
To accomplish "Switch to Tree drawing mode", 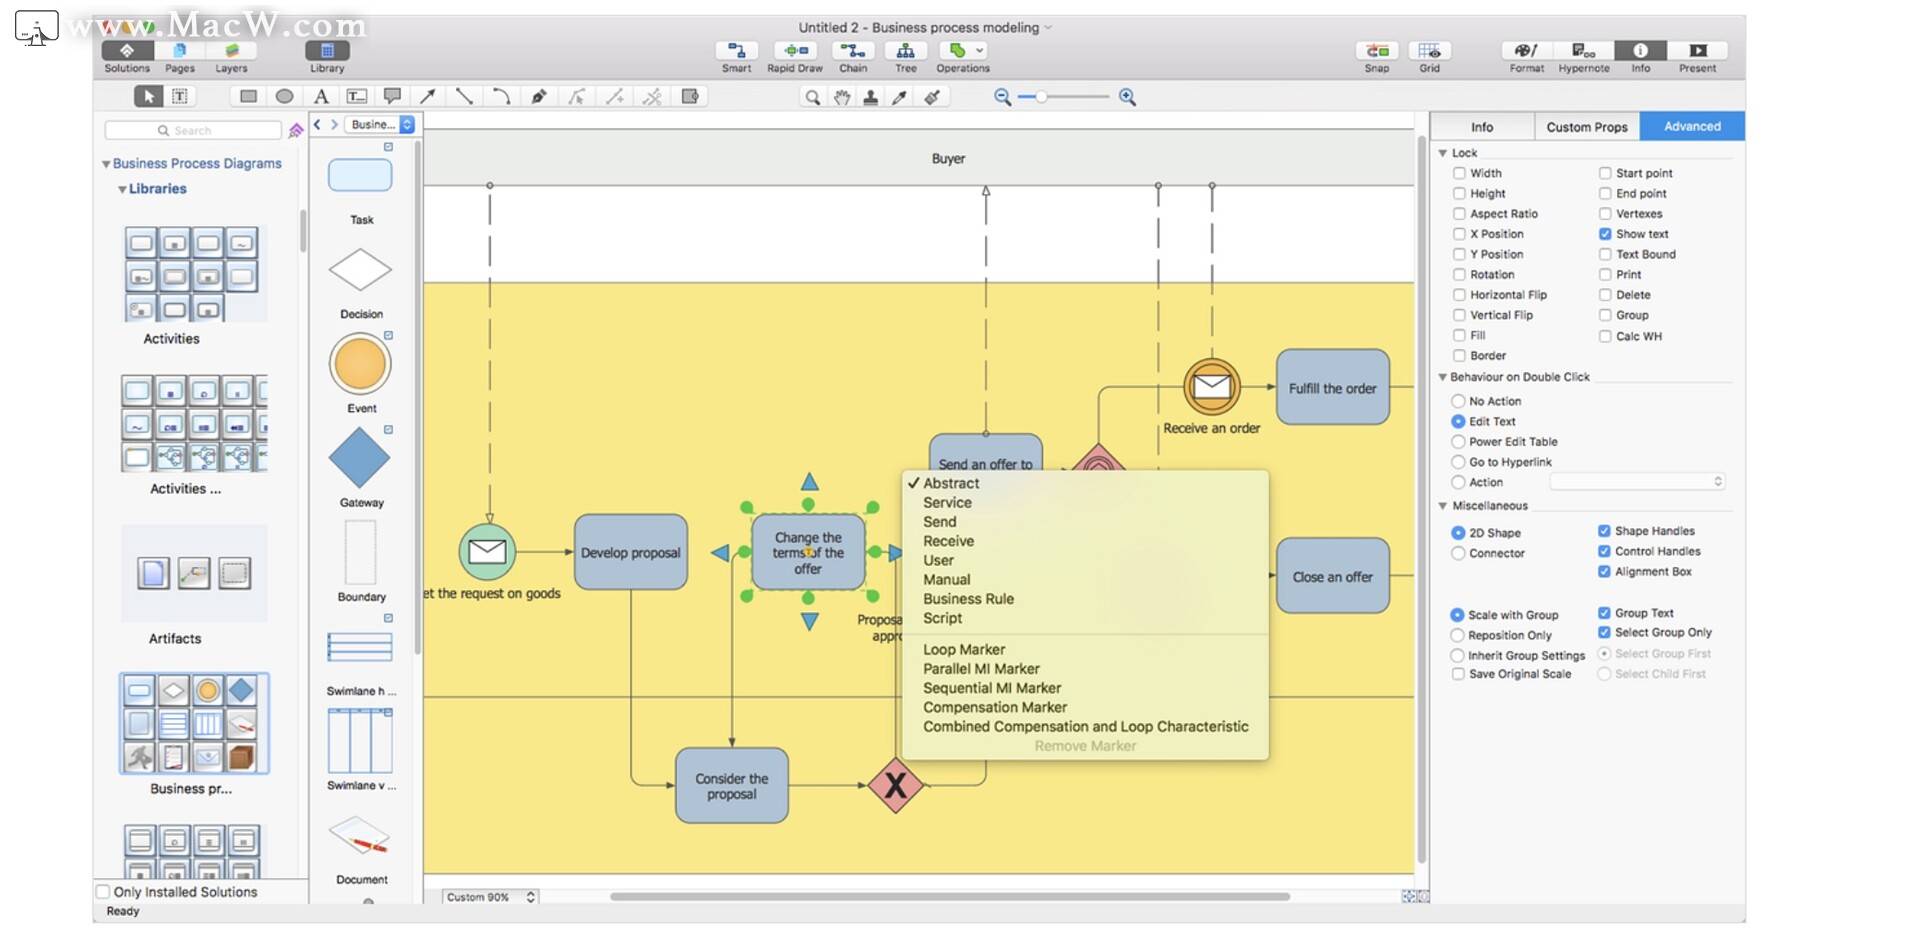I will click(905, 55).
